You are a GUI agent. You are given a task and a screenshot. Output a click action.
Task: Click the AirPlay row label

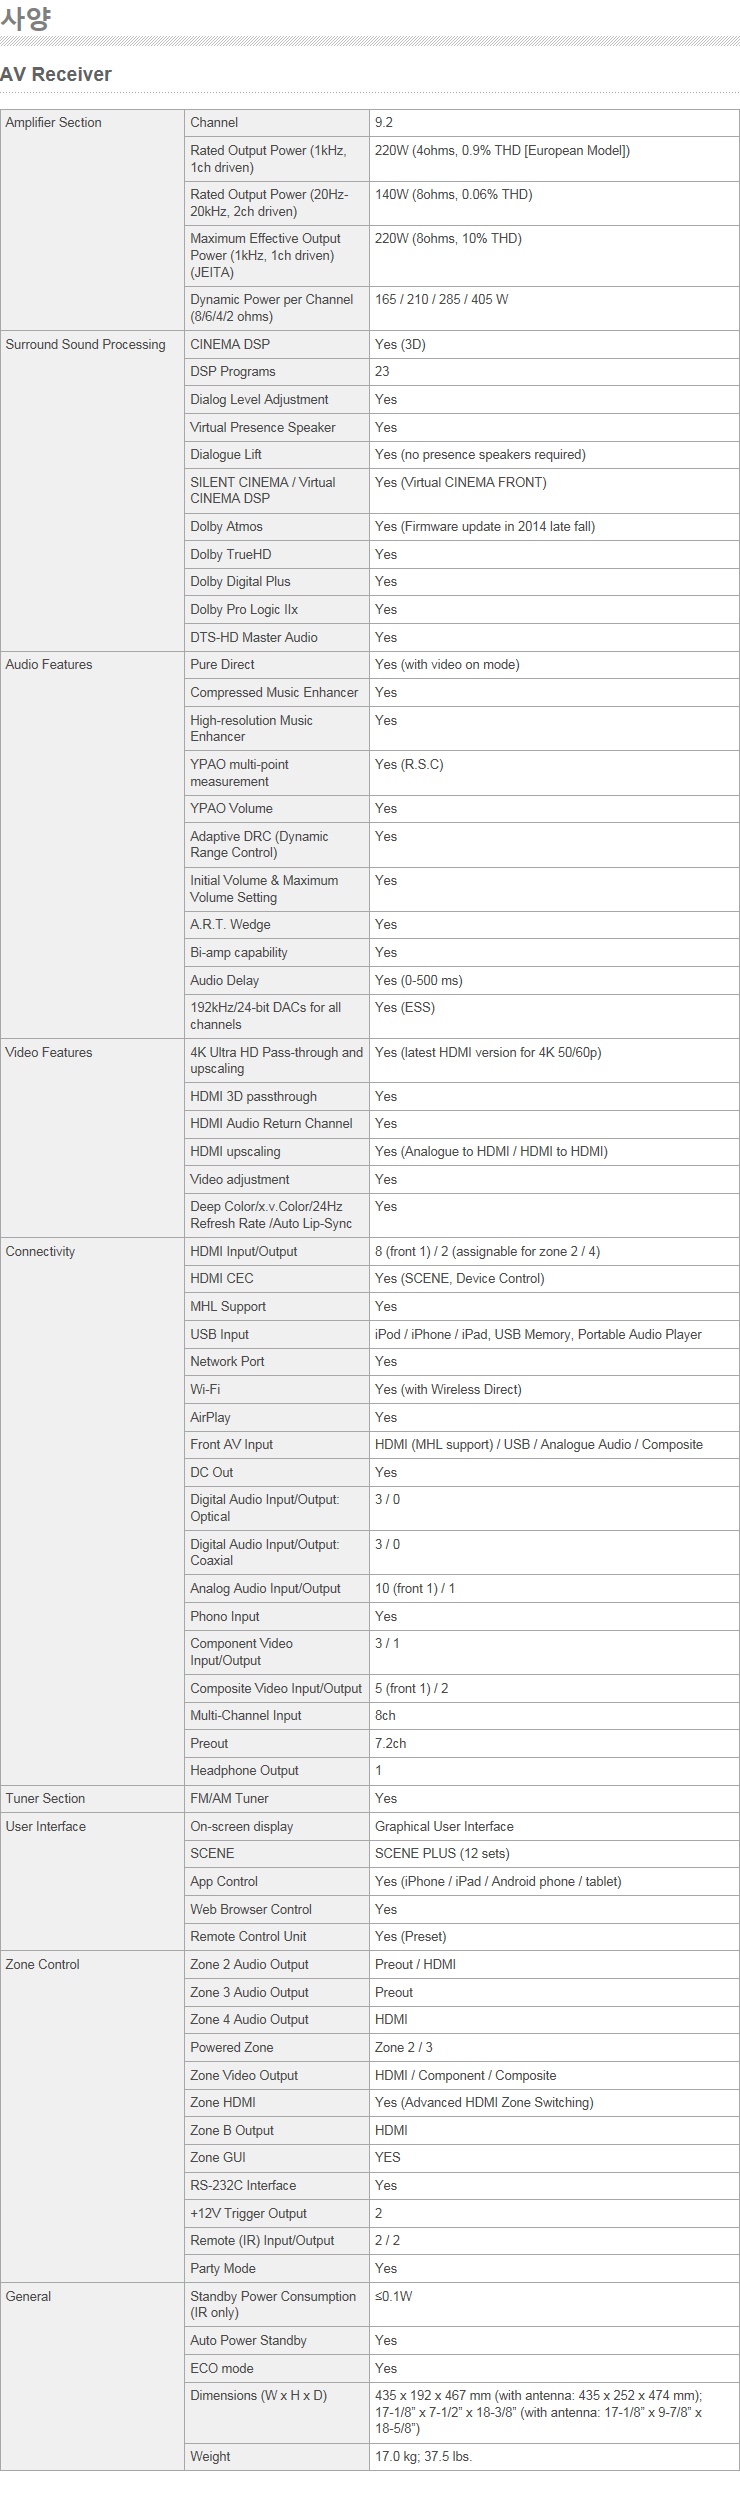pyautogui.click(x=210, y=1417)
